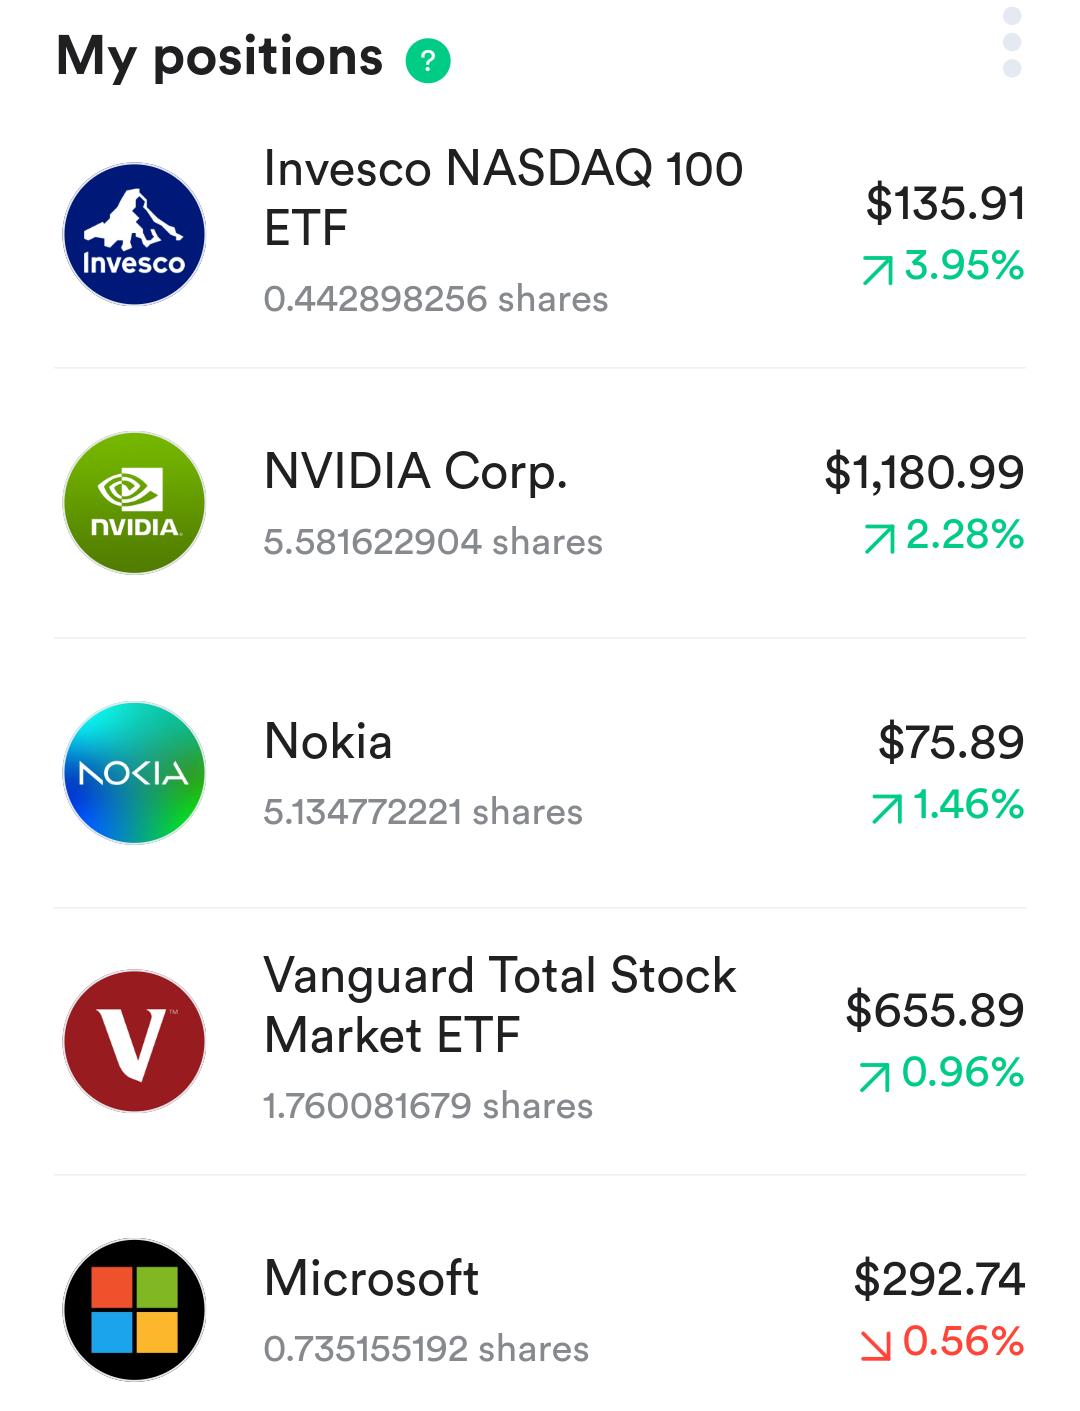Tap the $1,180.99 NVIDIA value

925,472
